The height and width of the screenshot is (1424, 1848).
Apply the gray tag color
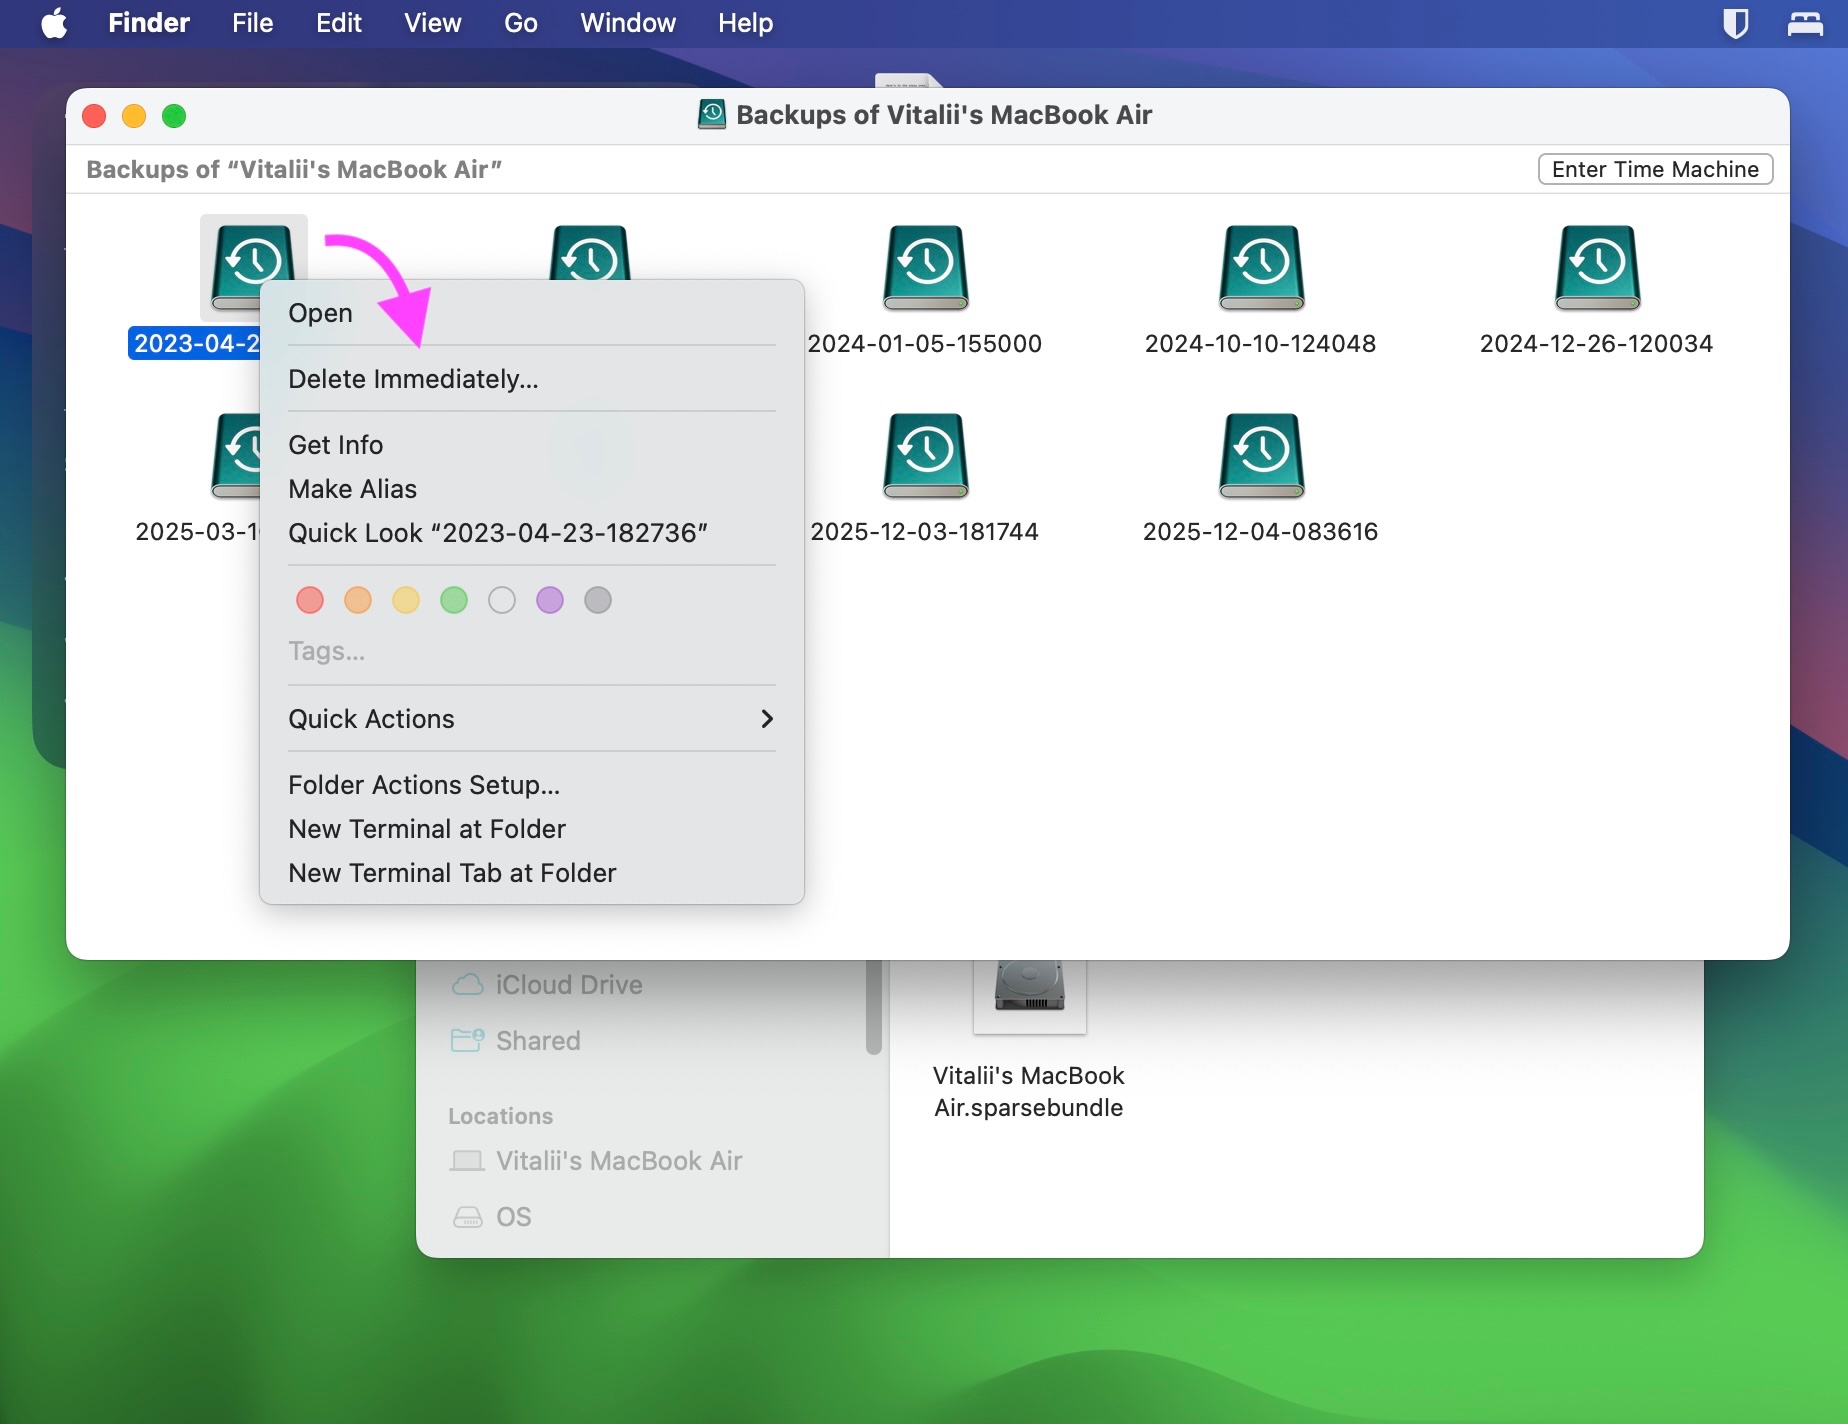pos(598,600)
